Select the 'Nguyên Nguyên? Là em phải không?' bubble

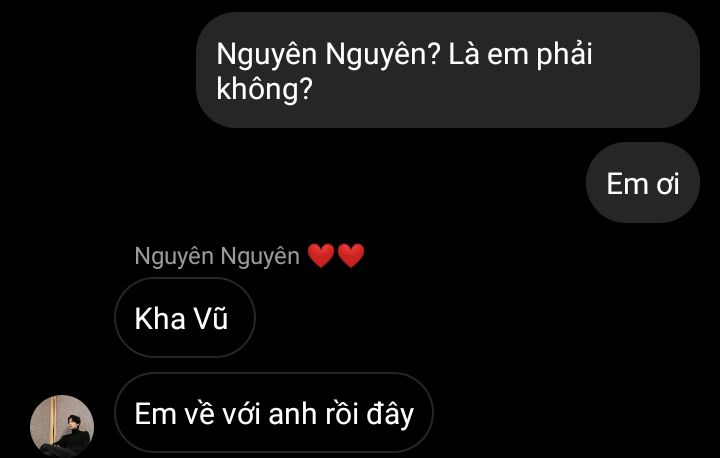(x=448, y=70)
